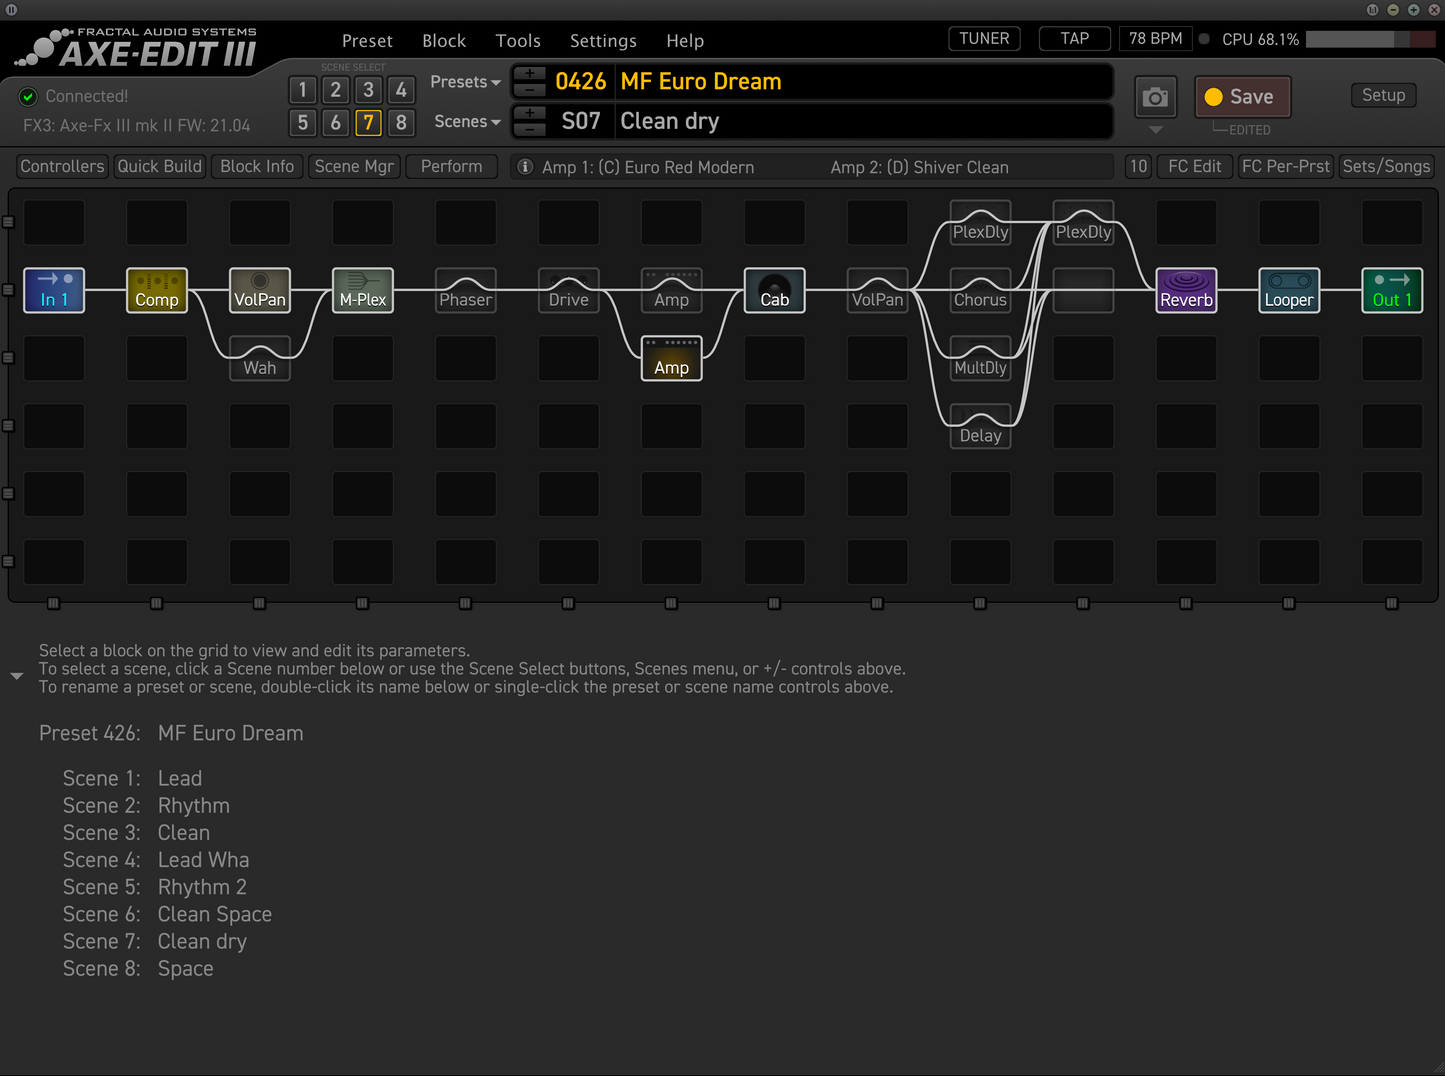
Task: Open the Presets dropdown
Action: tap(464, 81)
